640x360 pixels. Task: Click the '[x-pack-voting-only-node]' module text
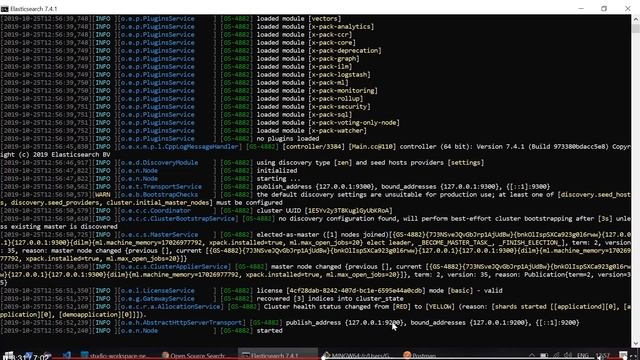[x=354, y=122]
